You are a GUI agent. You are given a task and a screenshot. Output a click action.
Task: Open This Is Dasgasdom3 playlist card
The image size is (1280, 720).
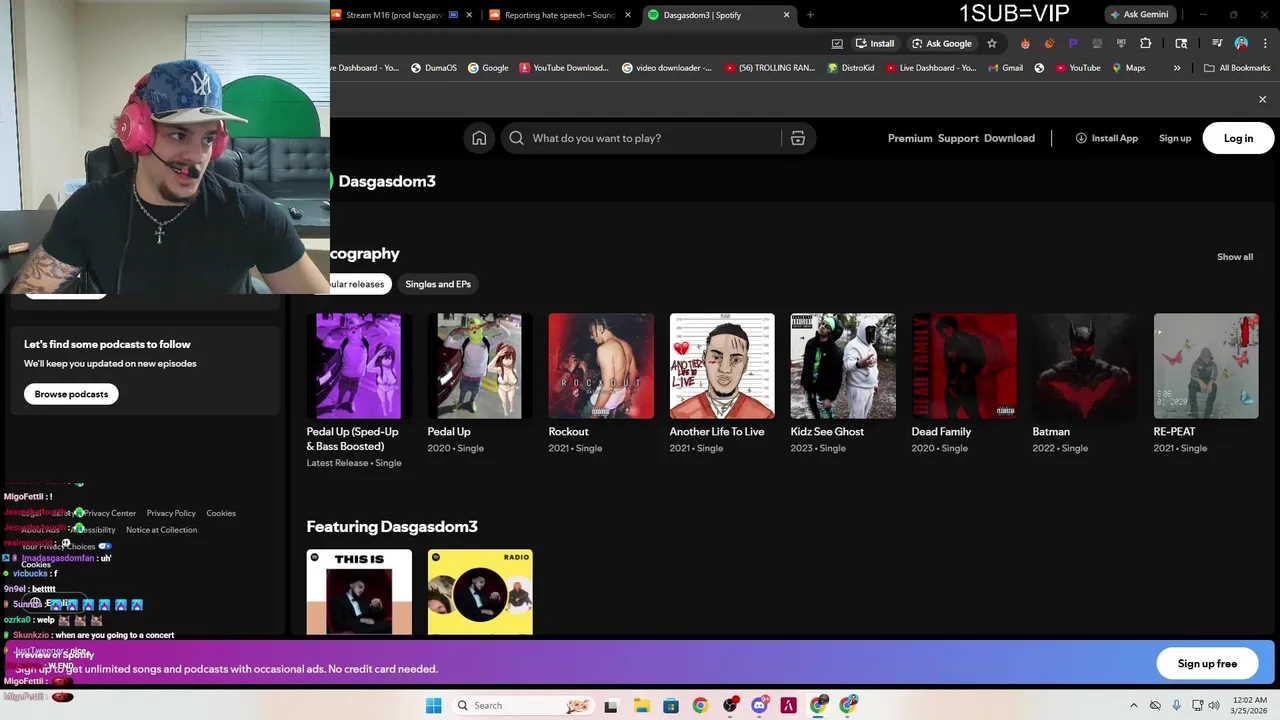click(x=359, y=591)
